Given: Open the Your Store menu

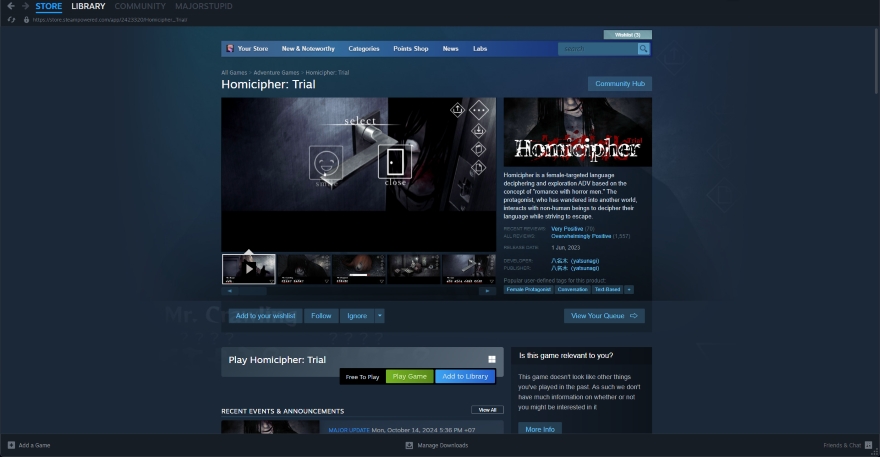Looking at the screenshot, I should (253, 49).
